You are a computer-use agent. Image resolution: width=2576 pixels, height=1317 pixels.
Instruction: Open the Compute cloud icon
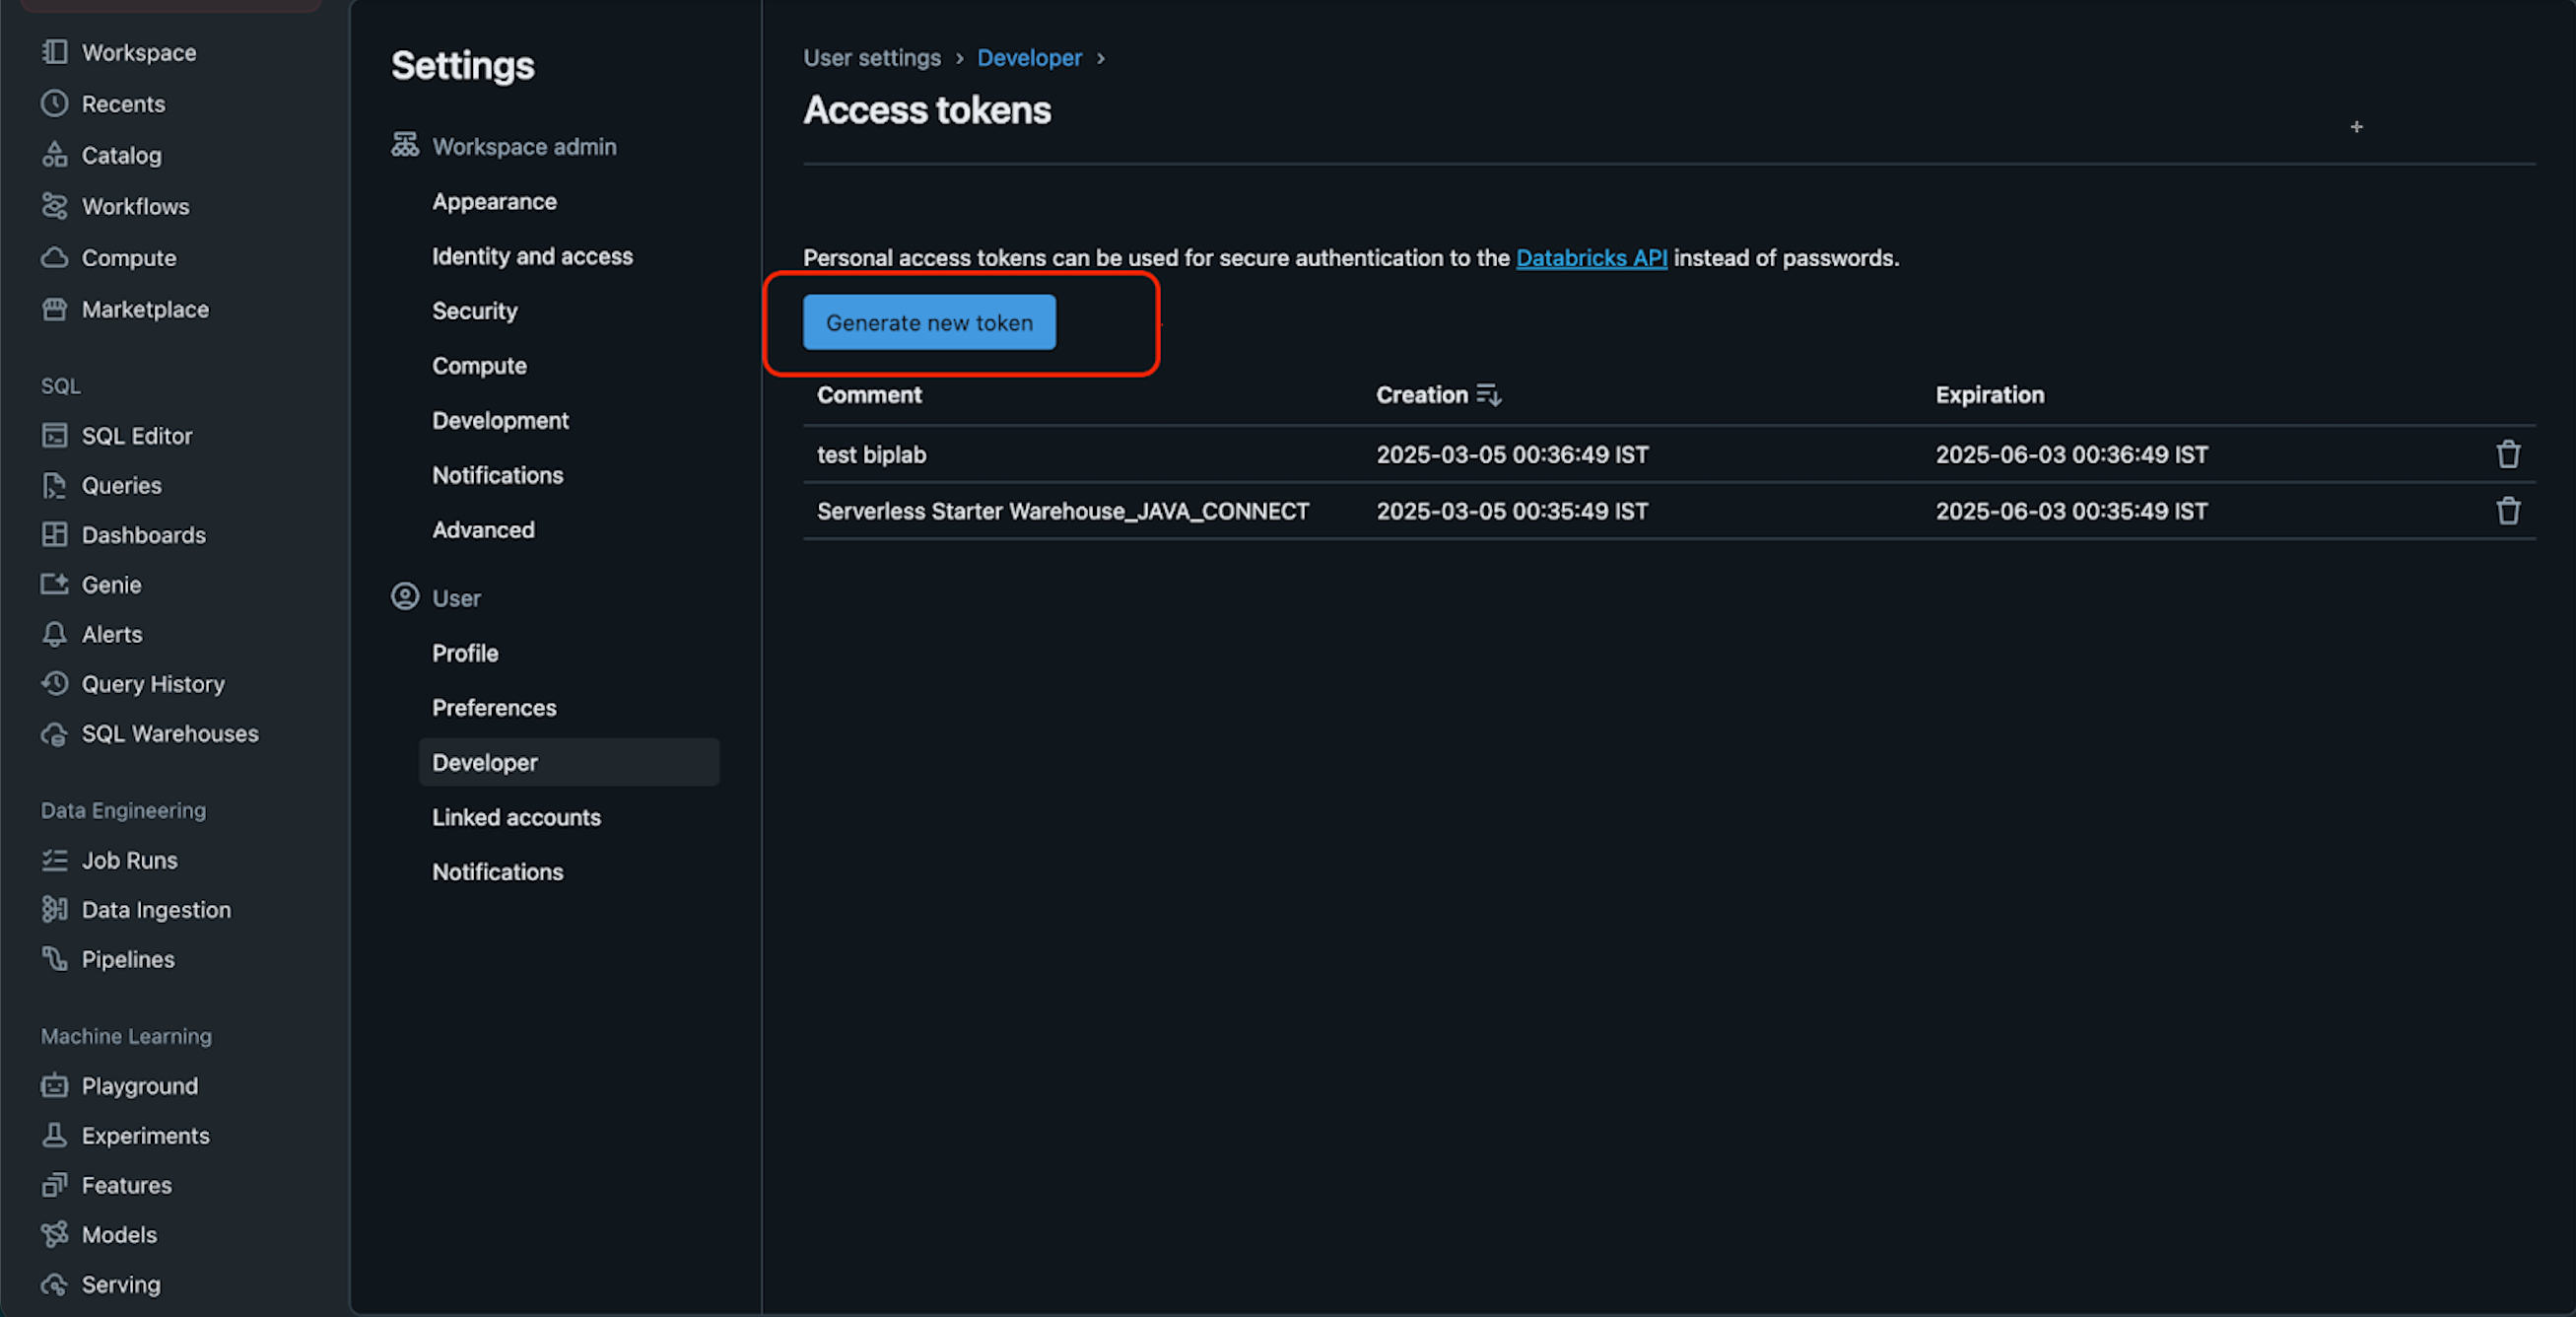point(54,258)
